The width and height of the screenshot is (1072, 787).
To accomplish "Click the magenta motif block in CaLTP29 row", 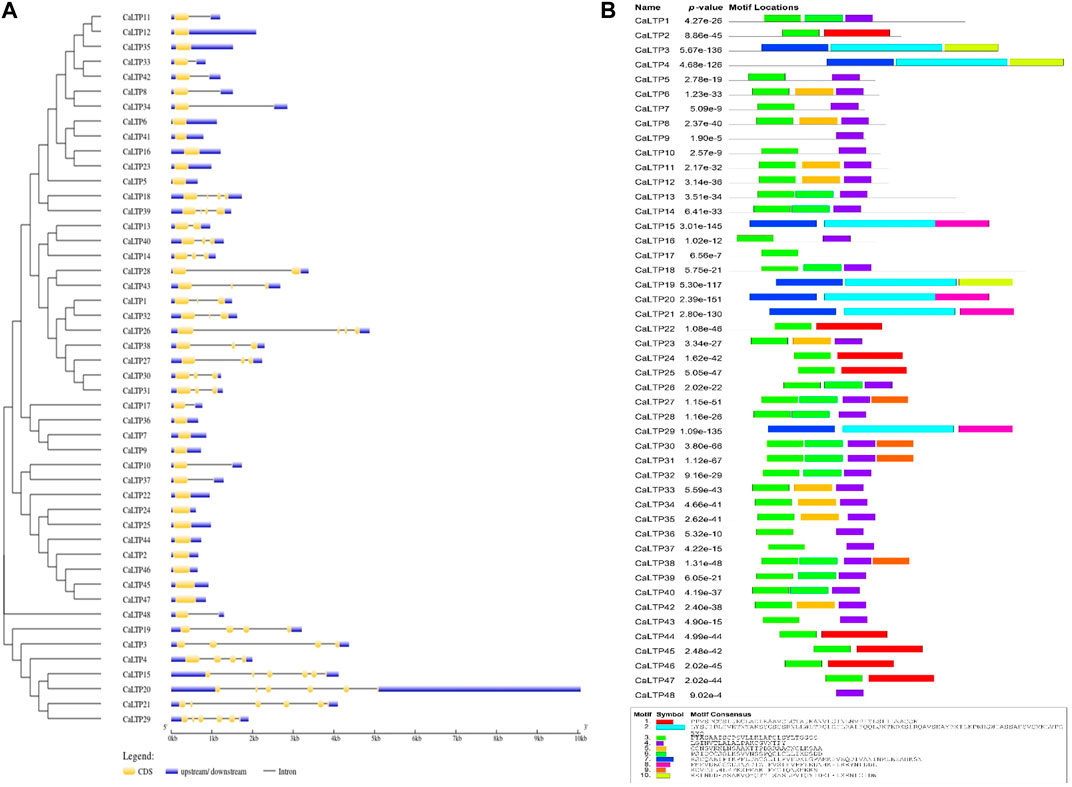I will [x=985, y=429].
